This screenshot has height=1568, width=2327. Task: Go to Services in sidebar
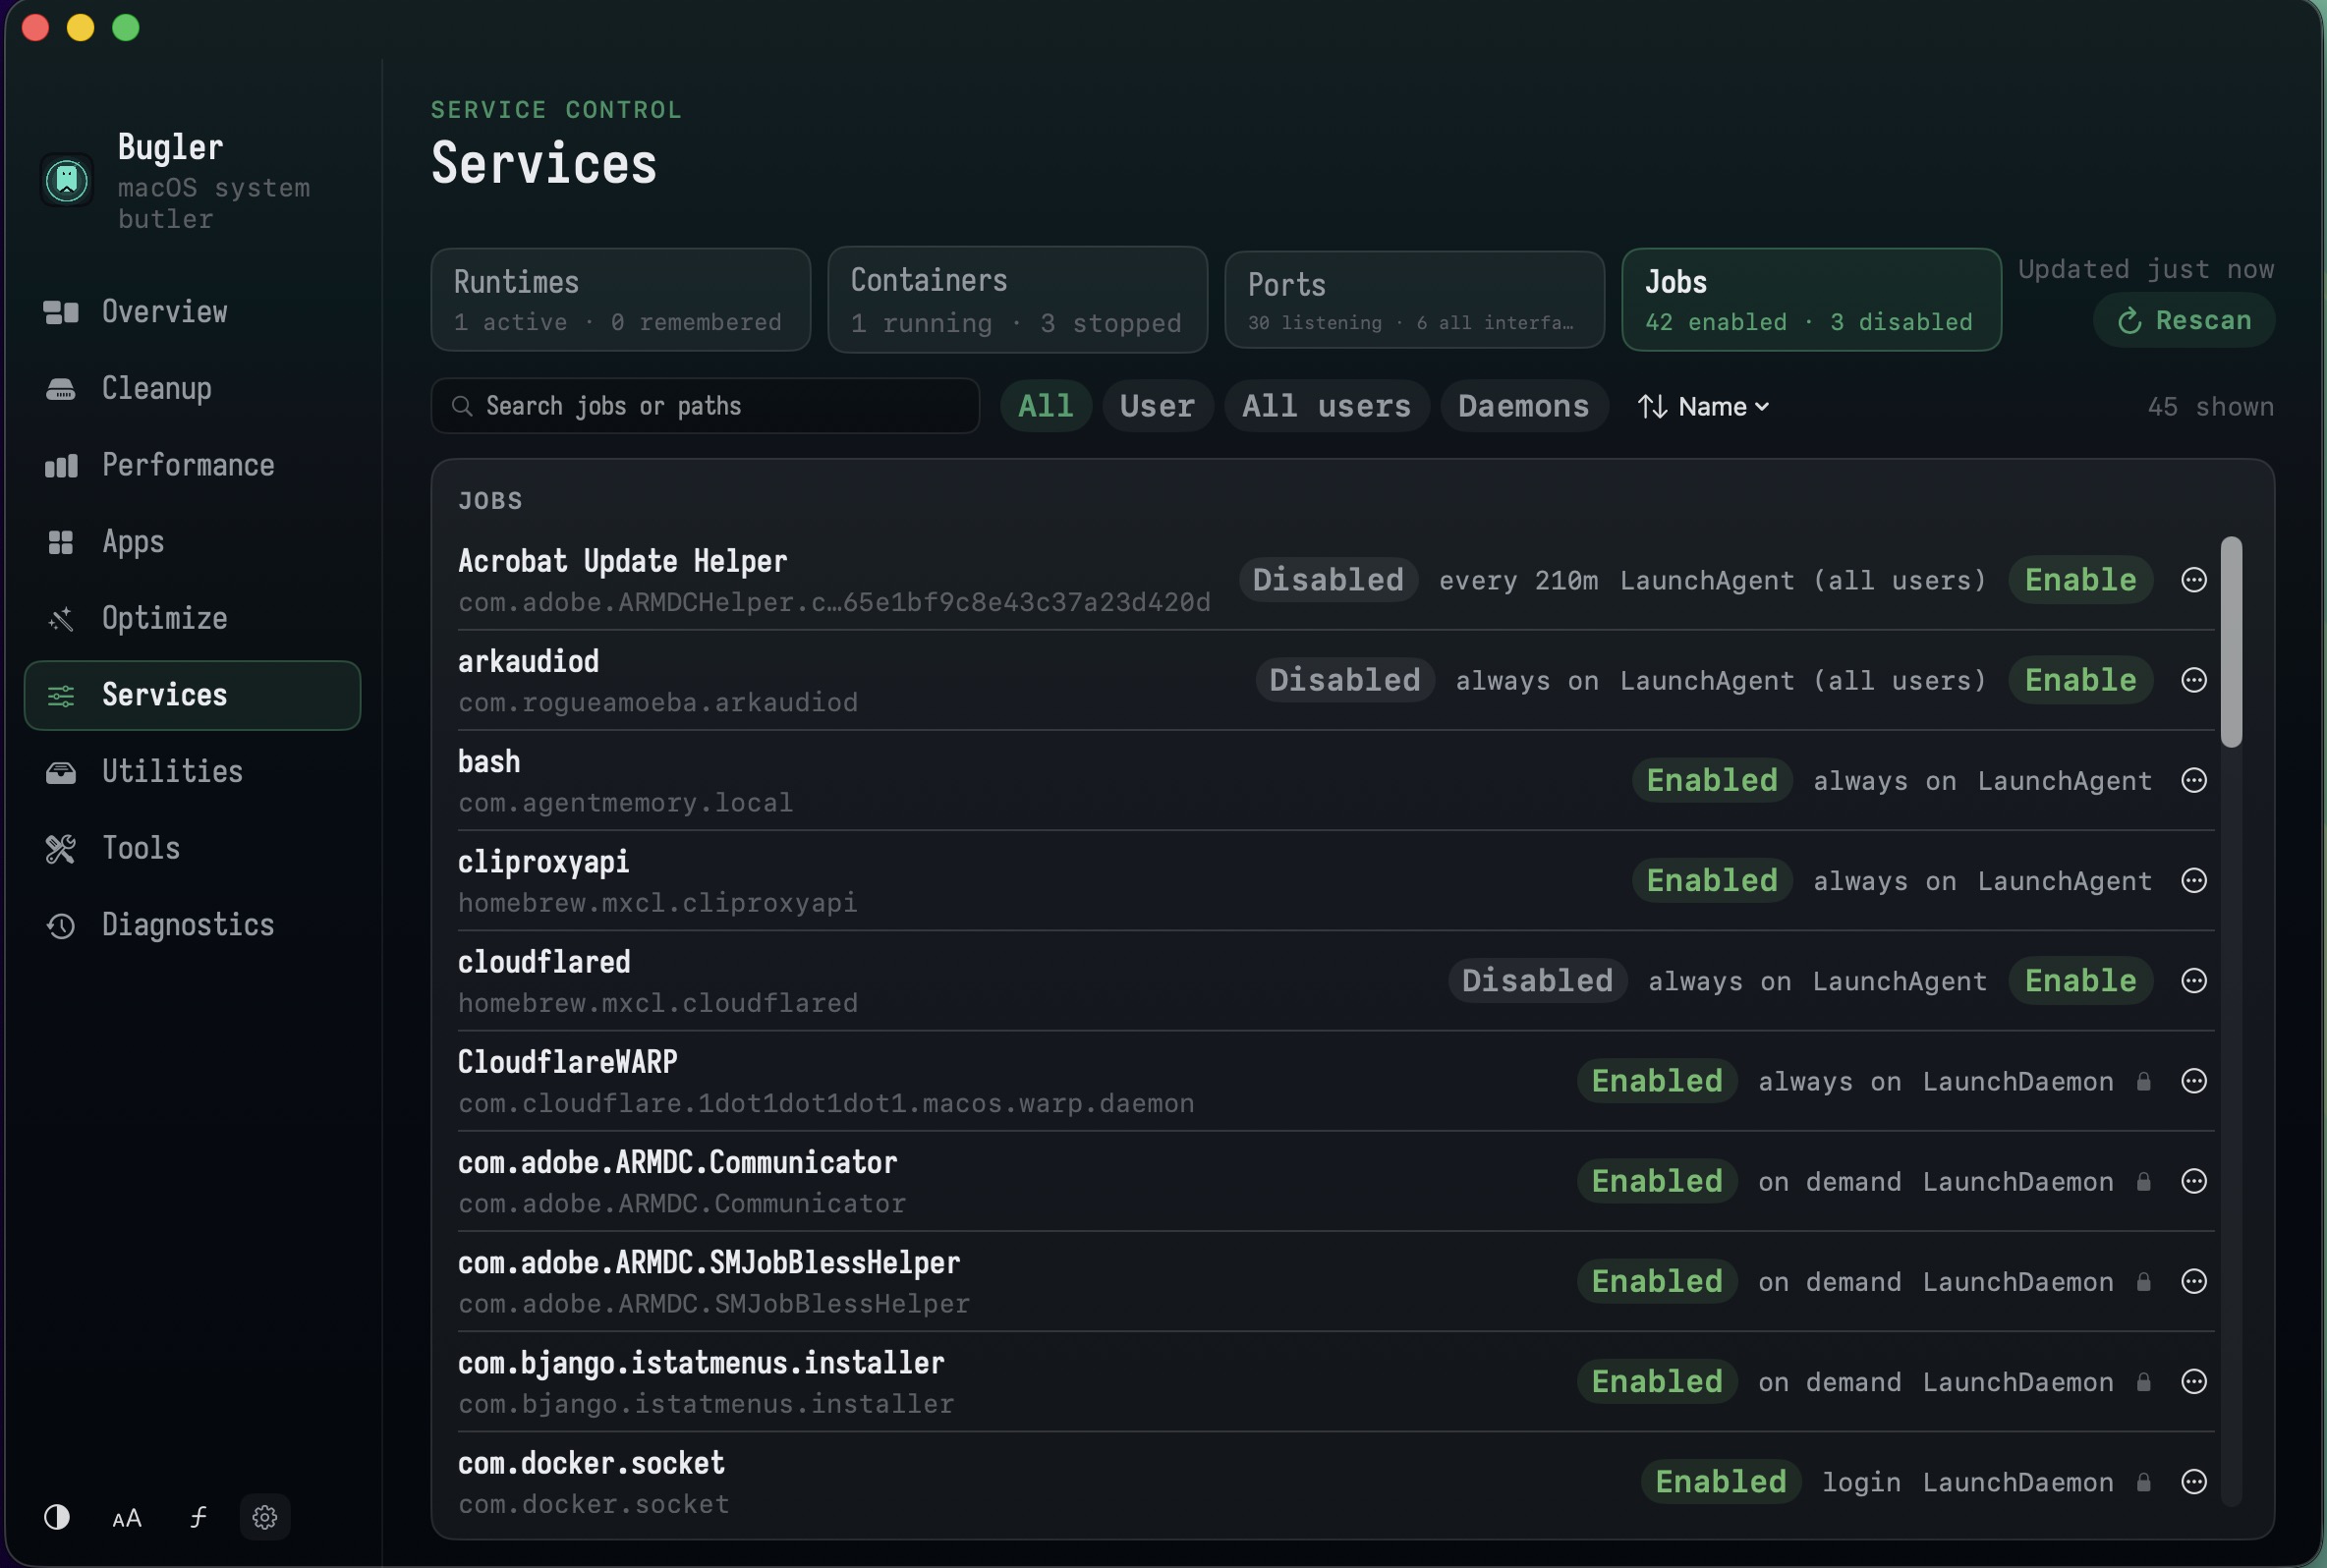pos(192,695)
